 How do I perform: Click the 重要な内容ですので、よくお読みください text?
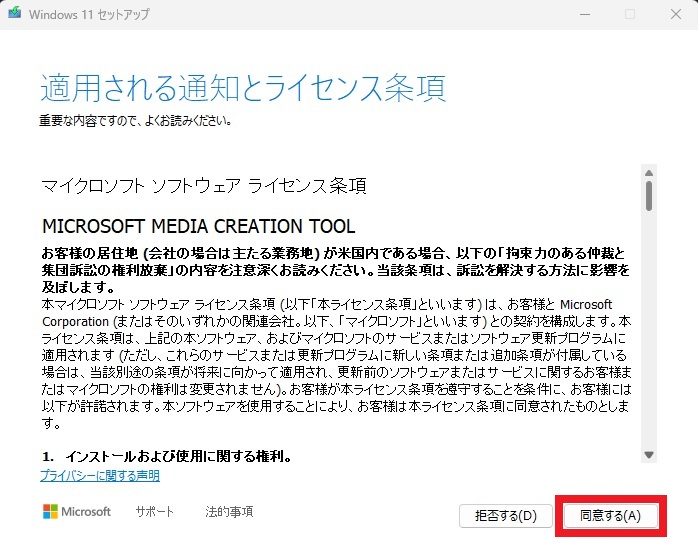click(135, 121)
